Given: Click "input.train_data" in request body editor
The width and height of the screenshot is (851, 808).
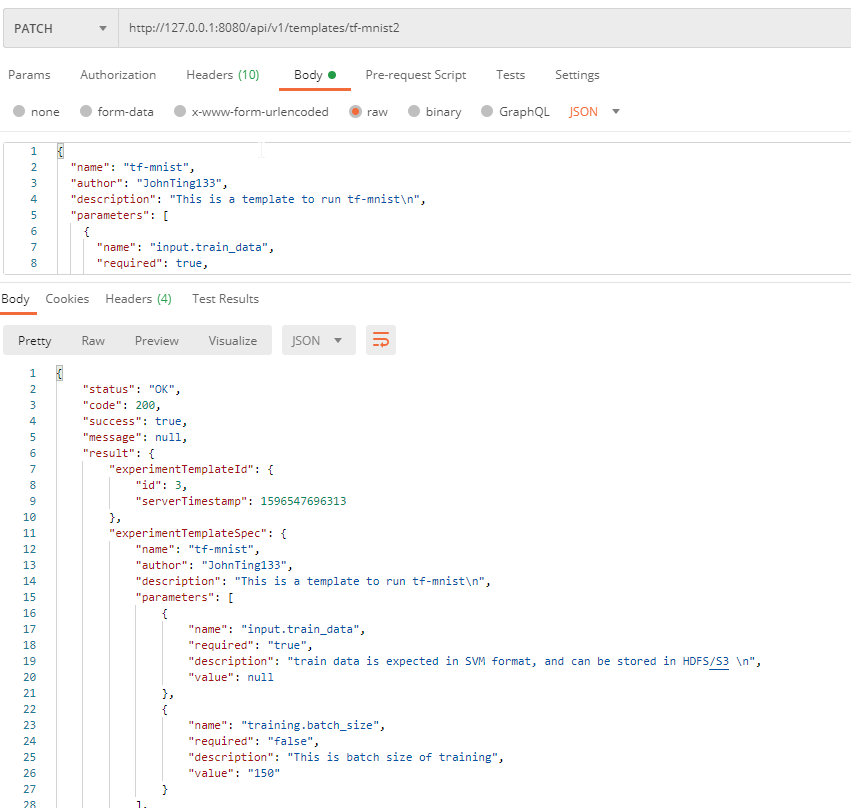Looking at the screenshot, I should (209, 247).
